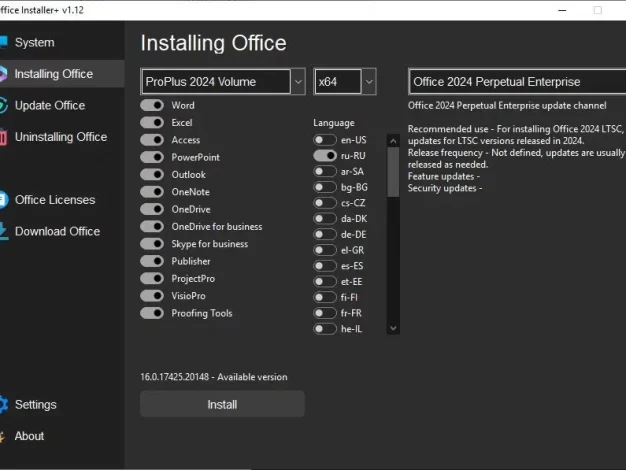This screenshot has height=470, width=626.
Task: Expand the ProPlus 2024 Volume dropdown arrow
Action: (298, 81)
